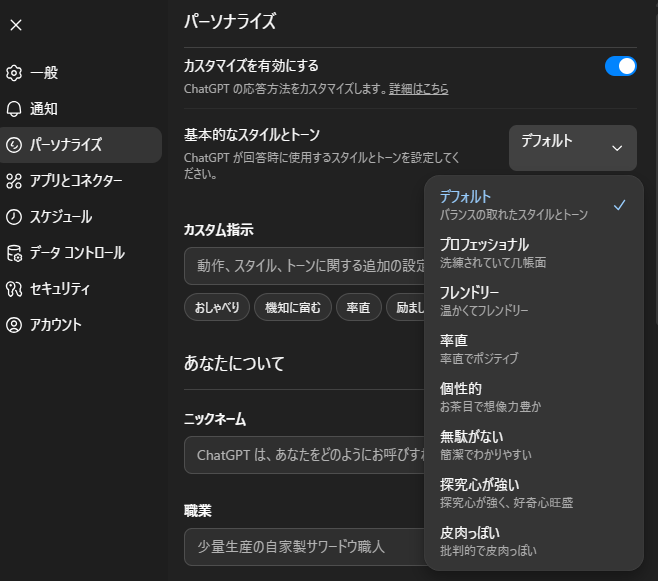
Task: Select フレンドリー style option
Action: tap(533, 301)
